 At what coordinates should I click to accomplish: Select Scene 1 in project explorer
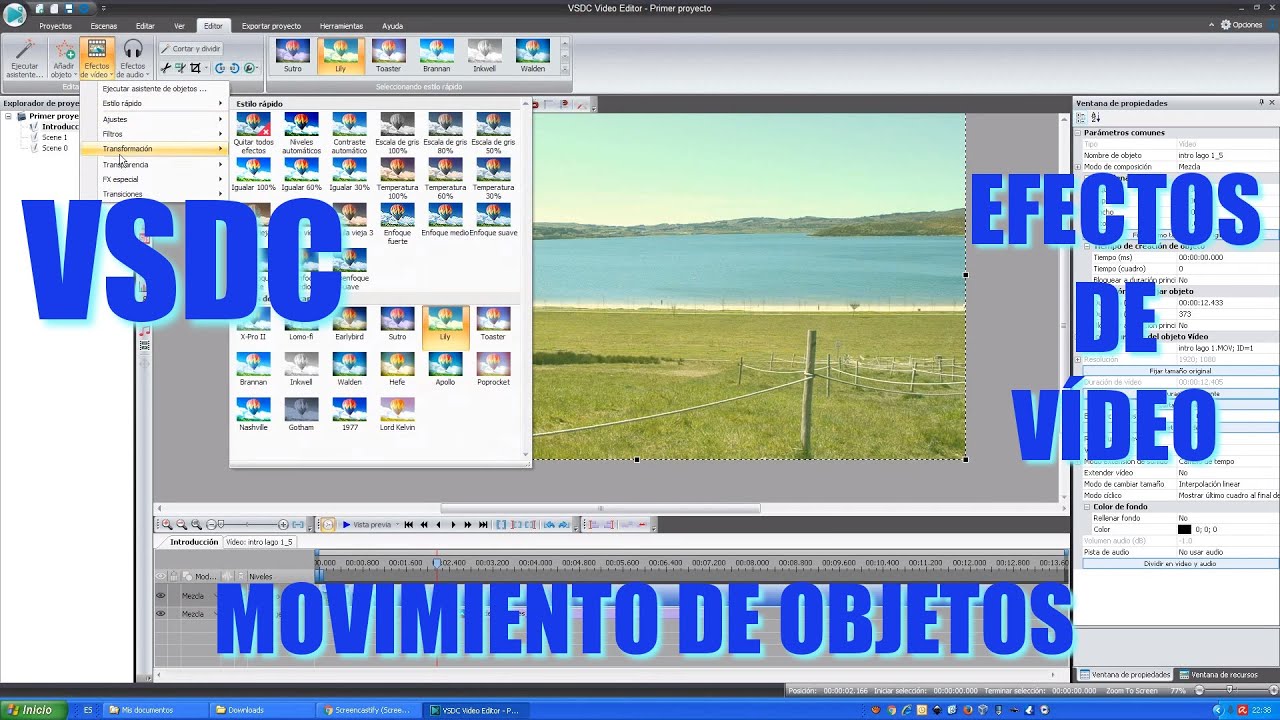(x=55, y=137)
